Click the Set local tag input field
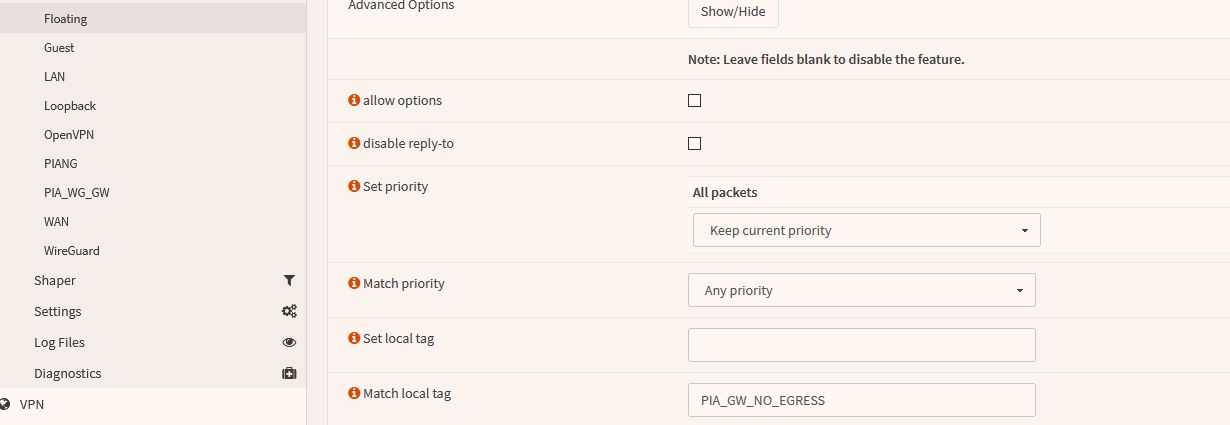 [x=861, y=345]
